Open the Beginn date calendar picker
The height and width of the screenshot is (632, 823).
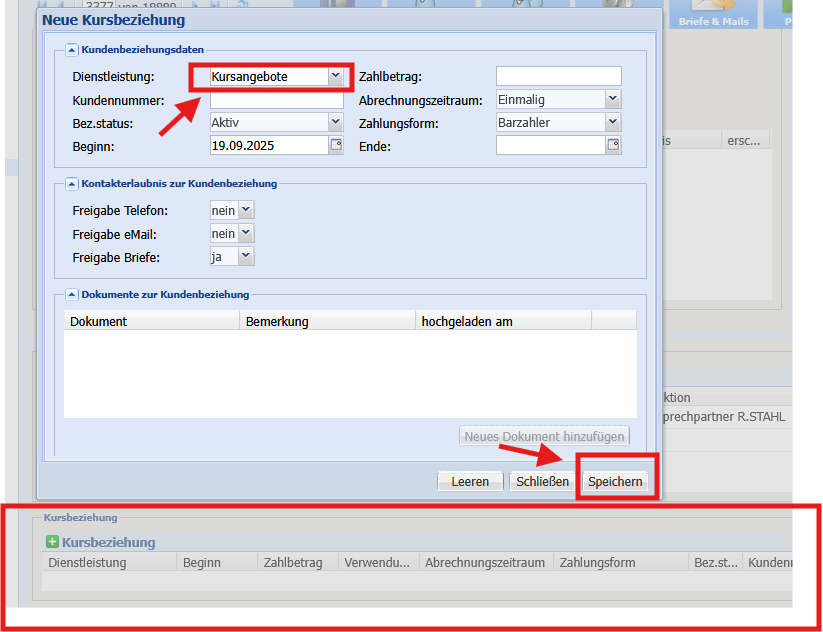point(335,145)
